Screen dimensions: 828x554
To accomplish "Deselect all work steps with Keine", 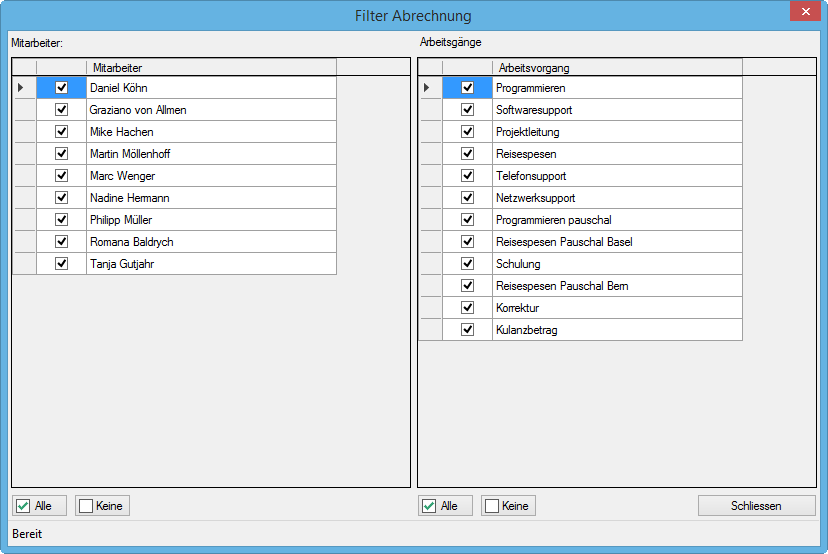I will pyautogui.click(x=509, y=506).
